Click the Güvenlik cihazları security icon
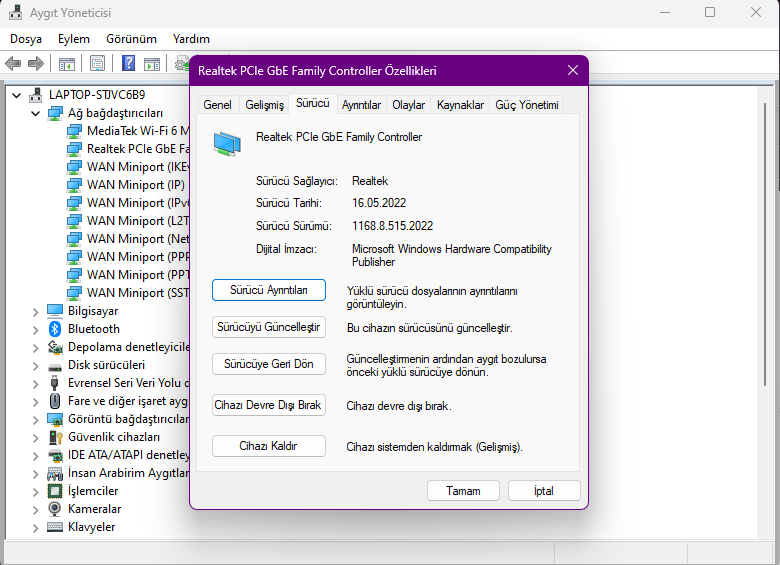This screenshot has height=565, width=780. [55, 437]
